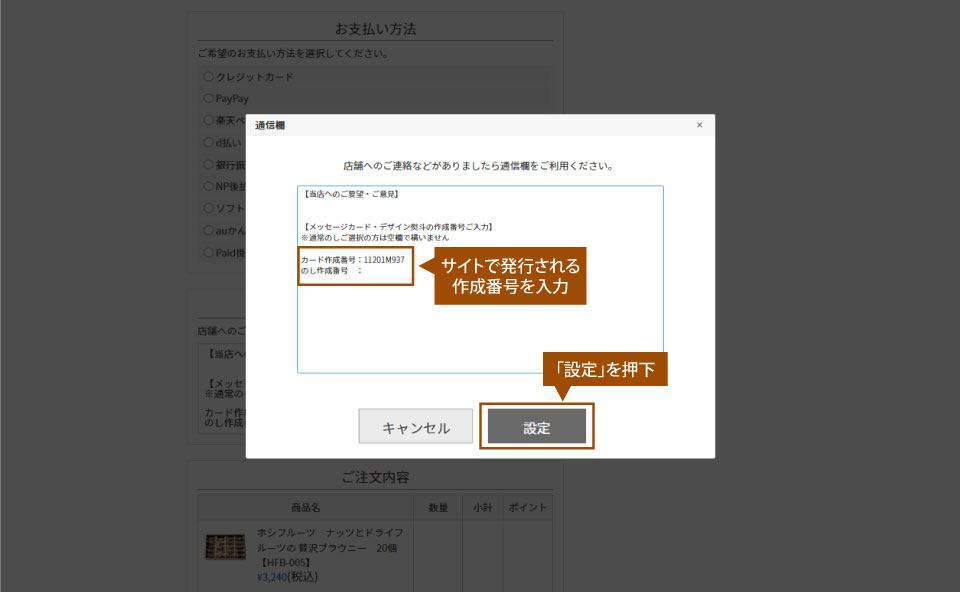Image resolution: width=960 pixels, height=592 pixels.
Task: Choose the ソフトバンク payment radio button
Action: tap(208, 208)
